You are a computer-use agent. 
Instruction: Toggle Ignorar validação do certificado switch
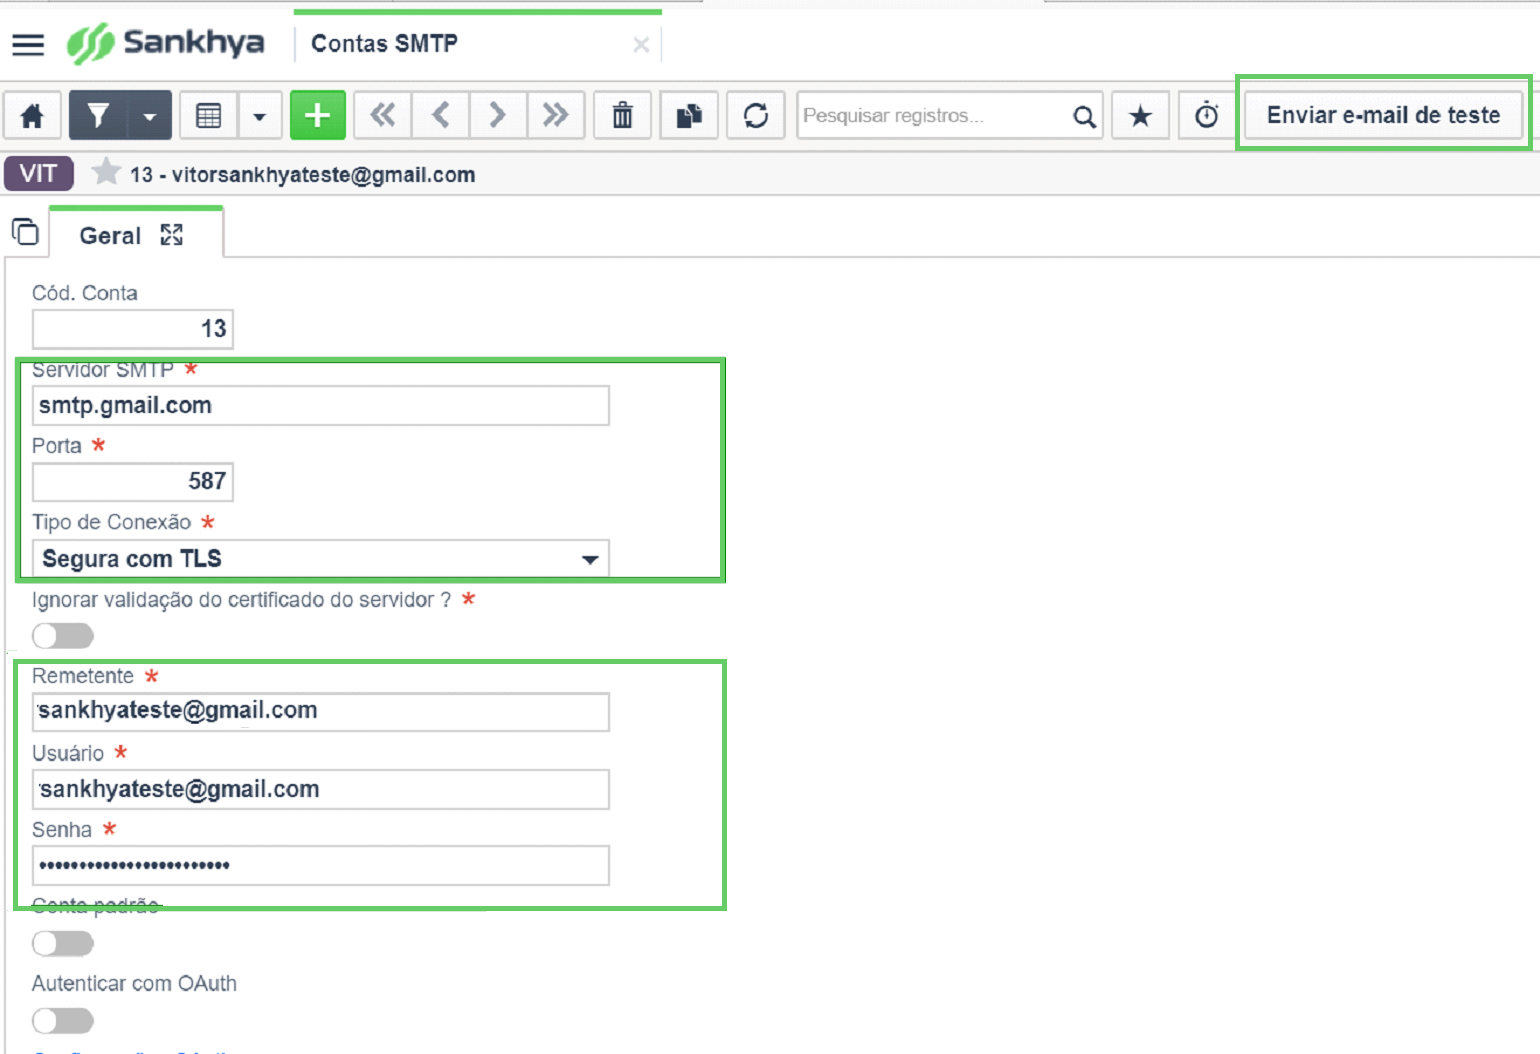pos(63,636)
